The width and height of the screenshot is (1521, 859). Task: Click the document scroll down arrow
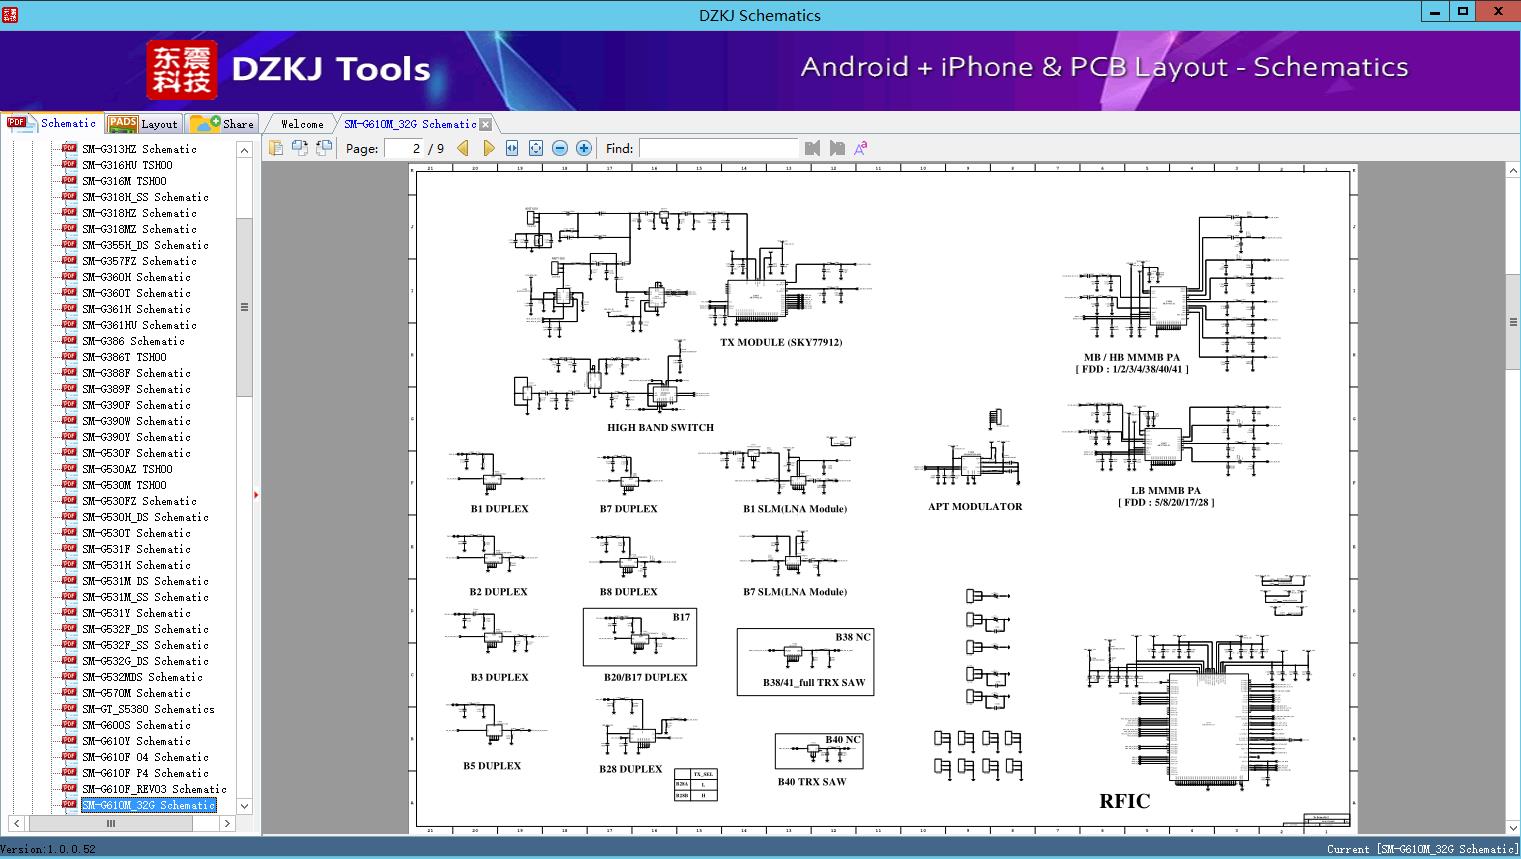pyautogui.click(x=1513, y=827)
